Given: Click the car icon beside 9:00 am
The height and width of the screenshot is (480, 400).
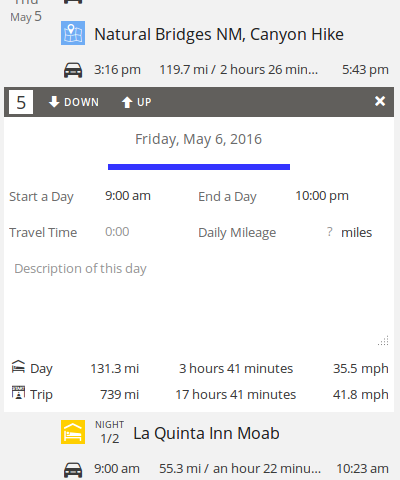Looking at the screenshot, I should pyautogui.click(x=73, y=470).
